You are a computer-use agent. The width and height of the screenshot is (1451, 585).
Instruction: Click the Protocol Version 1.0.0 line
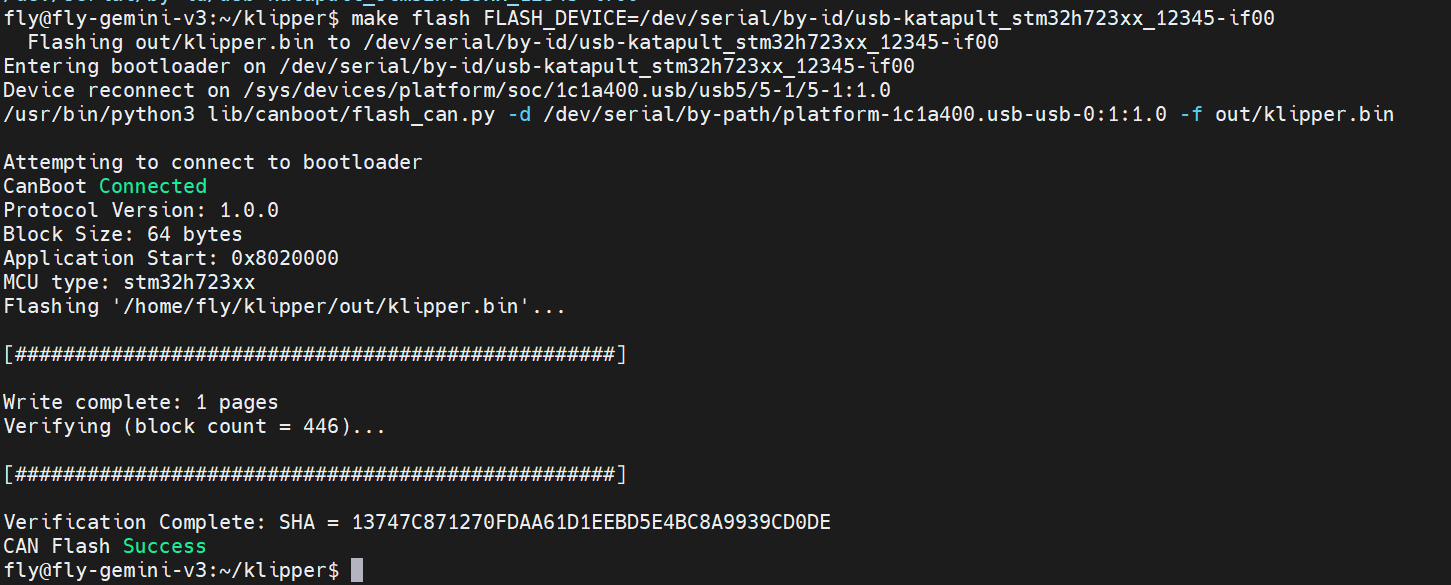140,210
